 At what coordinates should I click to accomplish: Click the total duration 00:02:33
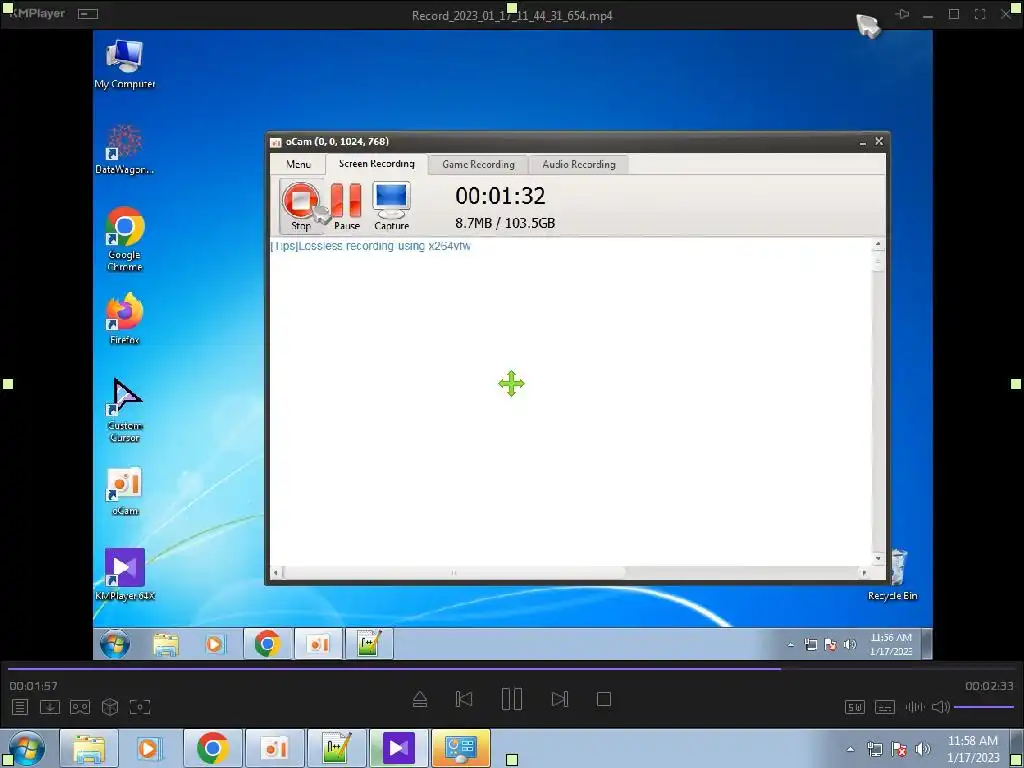pyautogui.click(x=989, y=686)
